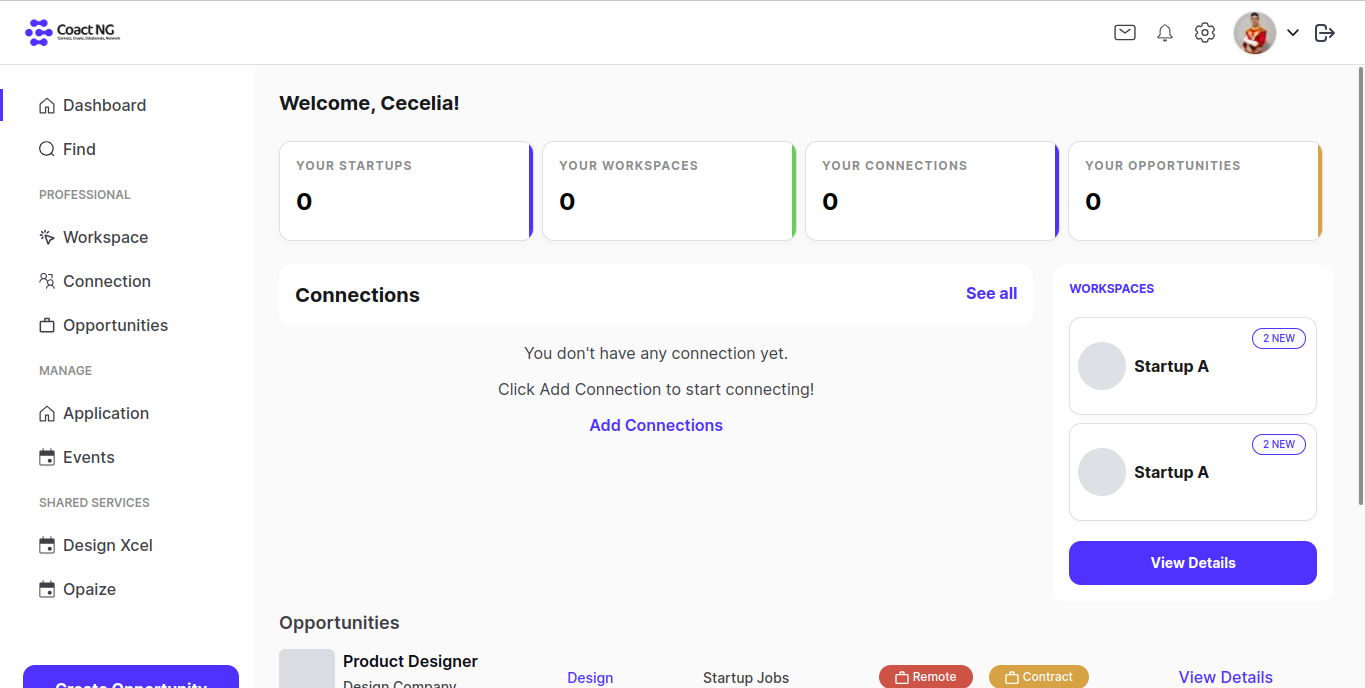This screenshot has height=688, width=1365.
Task: Expand the profile dropdown chevron
Action: pyautogui.click(x=1293, y=33)
